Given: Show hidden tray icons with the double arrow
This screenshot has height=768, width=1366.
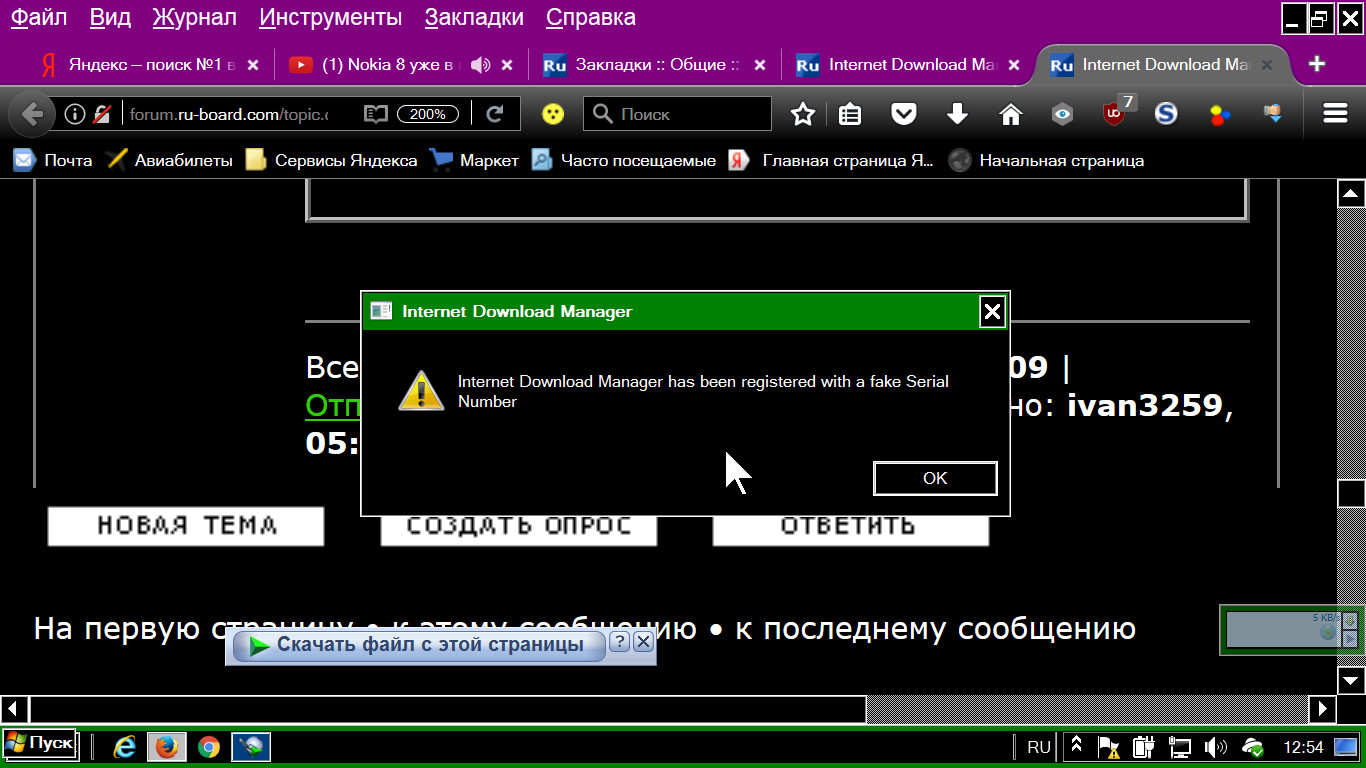Looking at the screenshot, I should click(x=1077, y=746).
